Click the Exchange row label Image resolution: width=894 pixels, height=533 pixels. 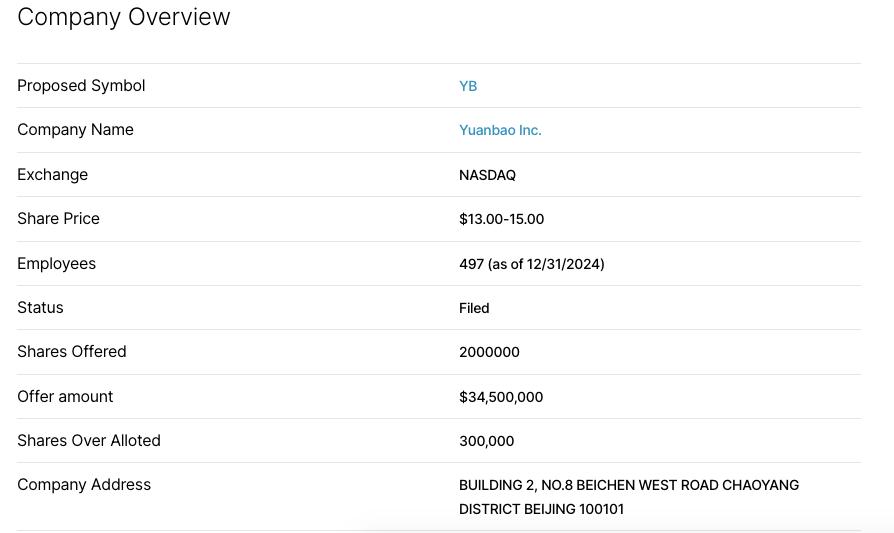(x=52, y=175)
